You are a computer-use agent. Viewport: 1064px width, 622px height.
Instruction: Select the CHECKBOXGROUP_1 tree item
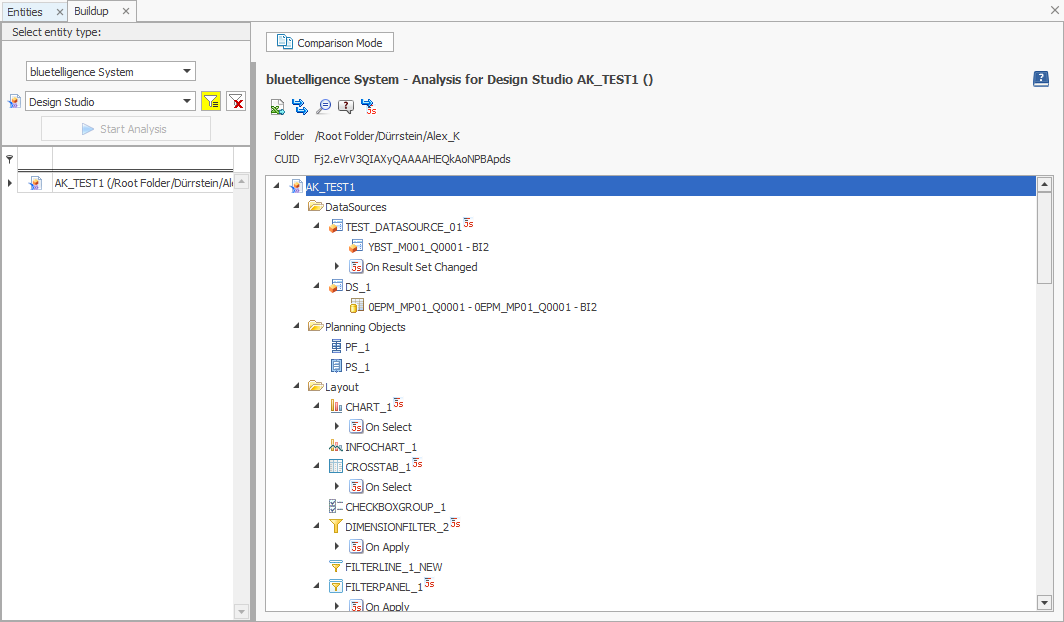point(394,507)
